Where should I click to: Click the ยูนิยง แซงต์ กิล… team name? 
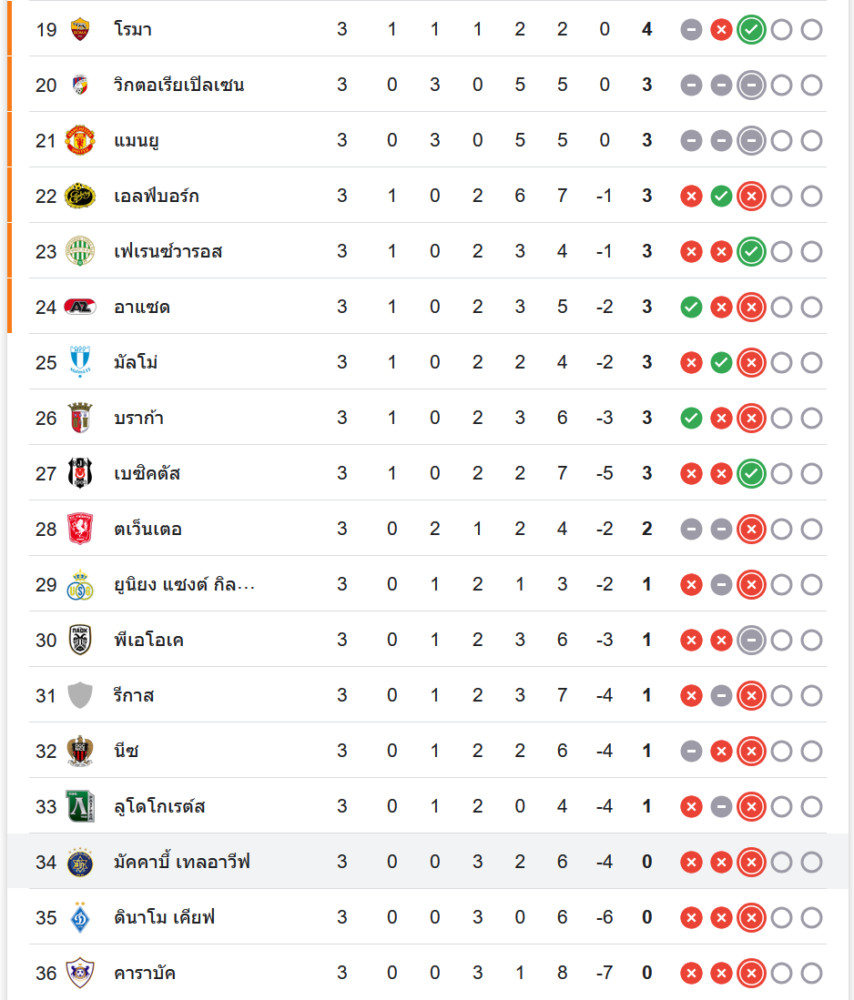point(184,584)
